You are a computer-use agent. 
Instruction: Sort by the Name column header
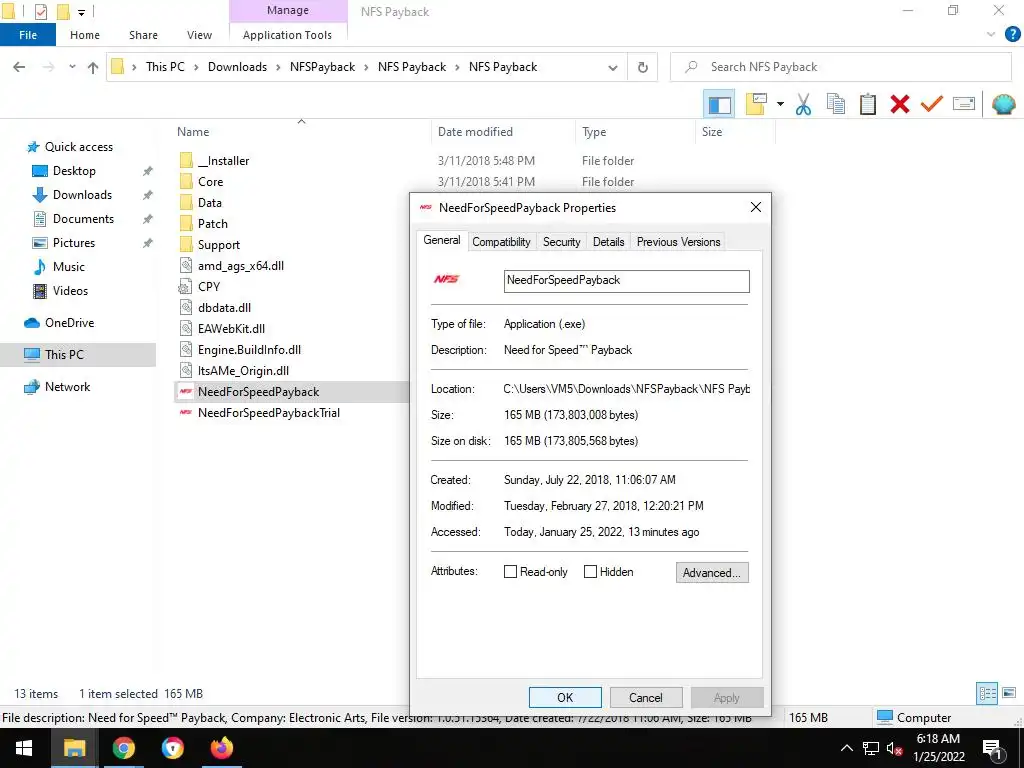[x=193, y=132]
